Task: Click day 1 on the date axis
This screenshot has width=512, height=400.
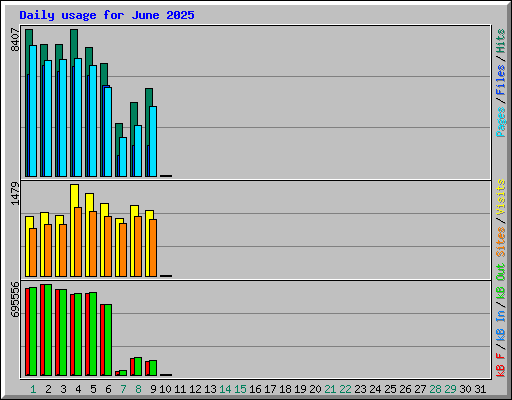Action: coord(33,389)
